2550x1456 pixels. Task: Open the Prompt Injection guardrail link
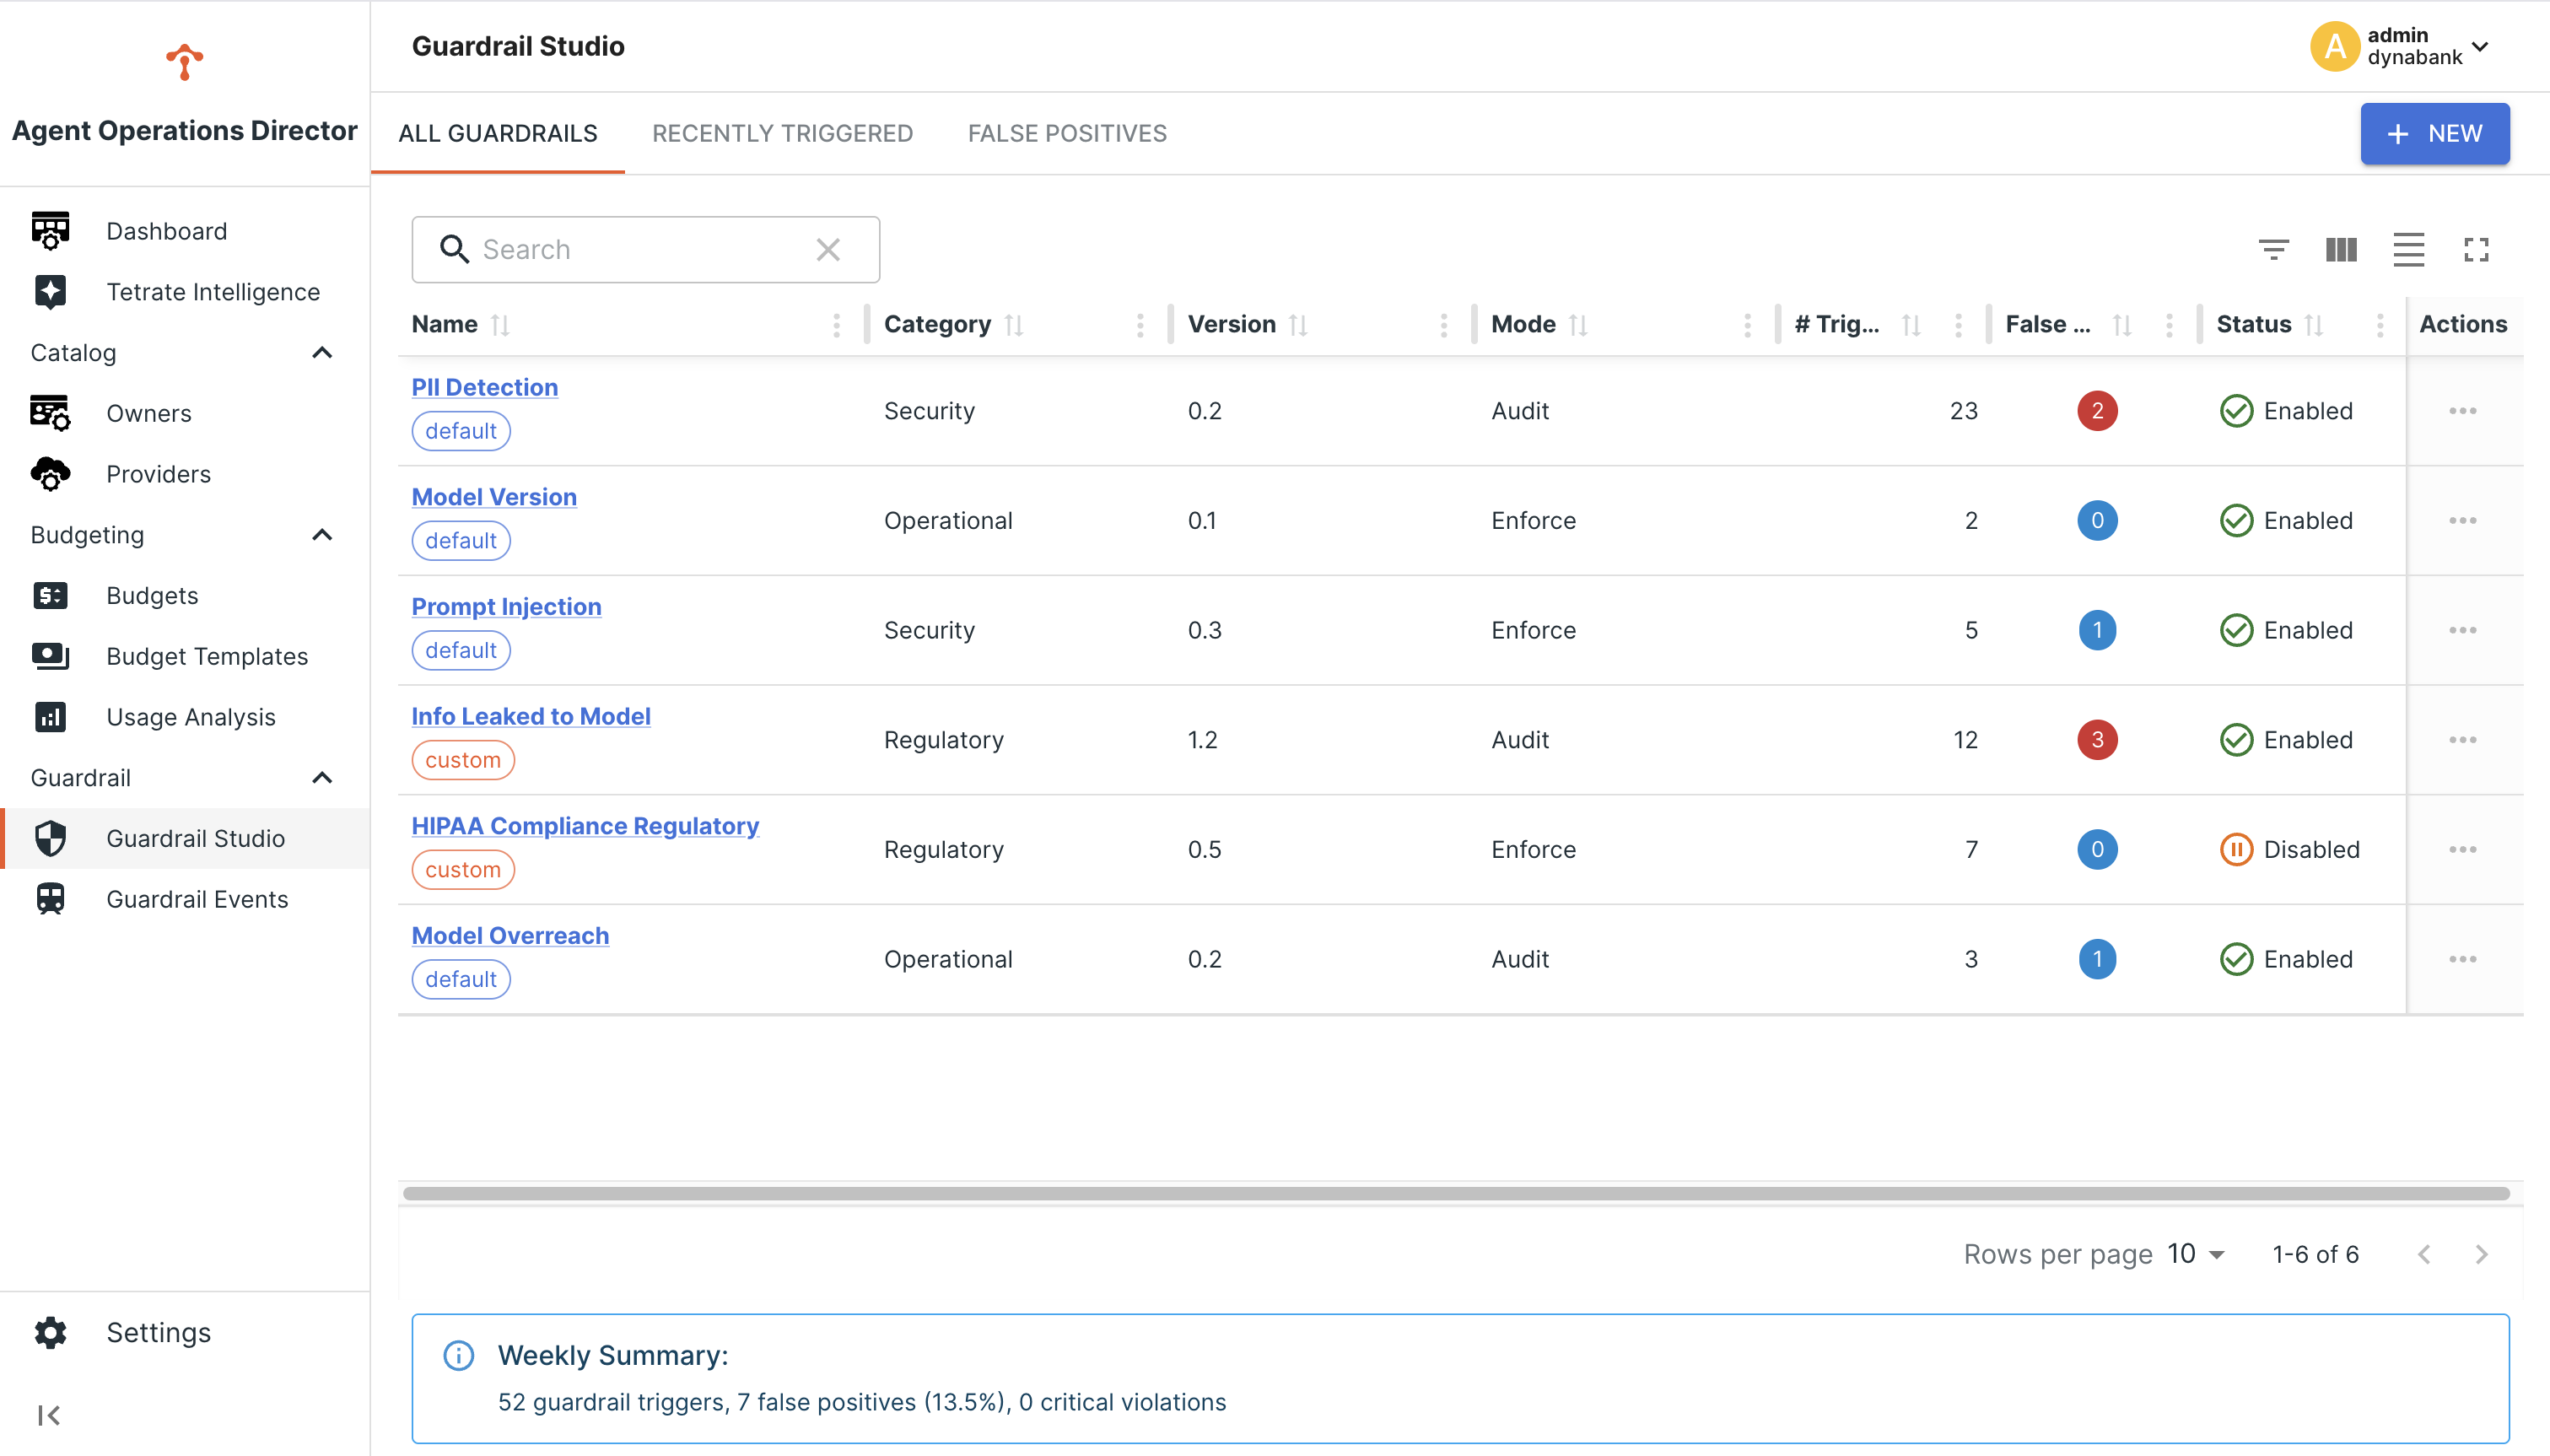pyautogui.click(x=506, y=606)
